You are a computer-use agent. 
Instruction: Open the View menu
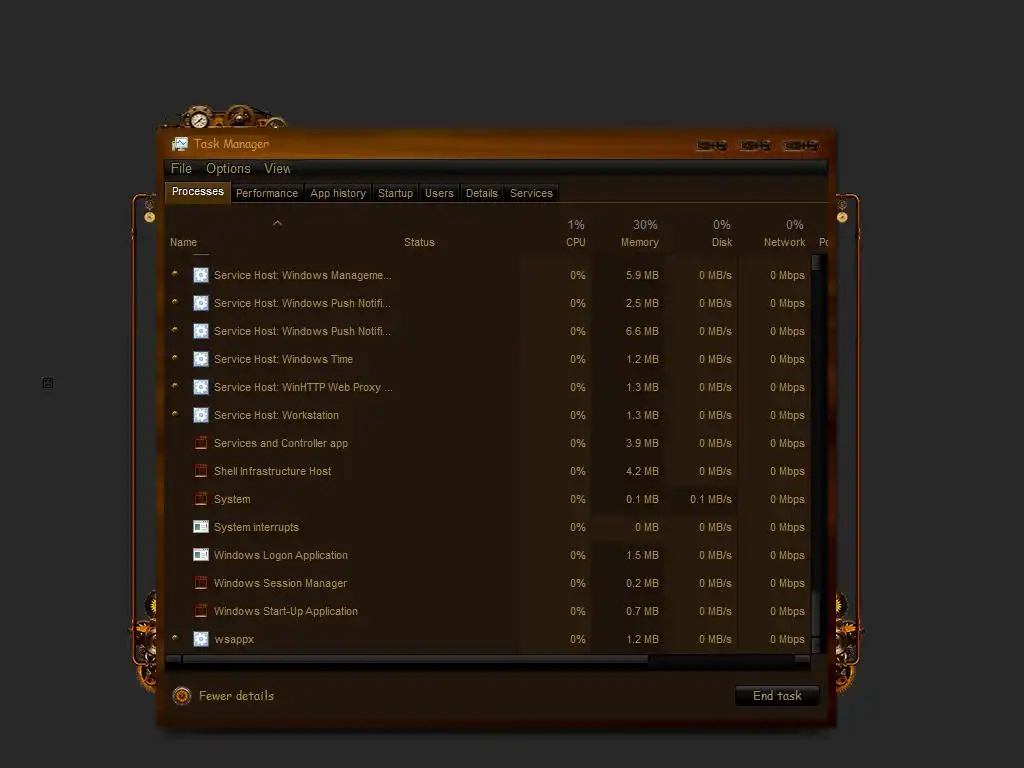coord(277,168)
